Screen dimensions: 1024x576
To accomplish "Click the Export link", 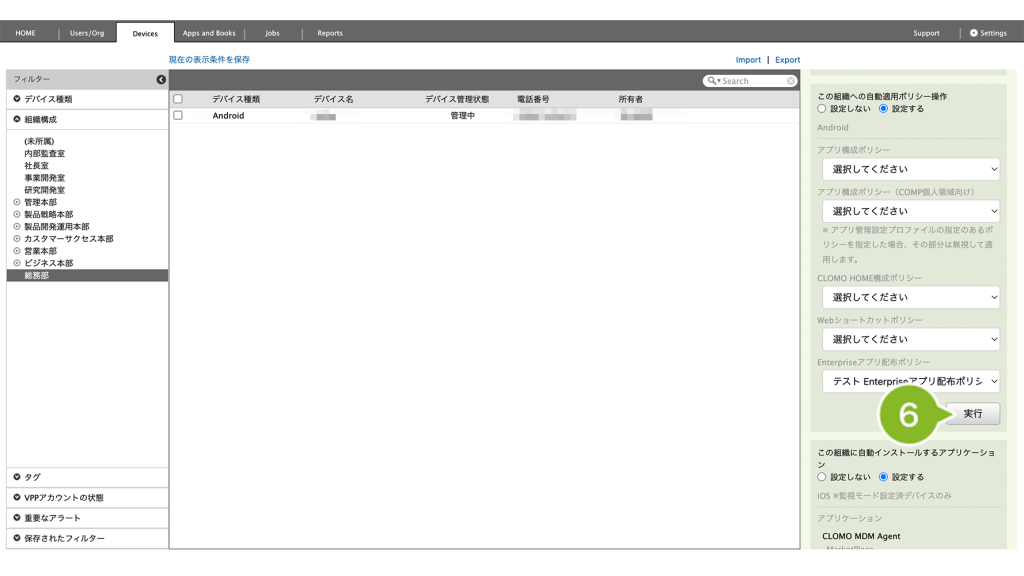I will coord(787,60).
